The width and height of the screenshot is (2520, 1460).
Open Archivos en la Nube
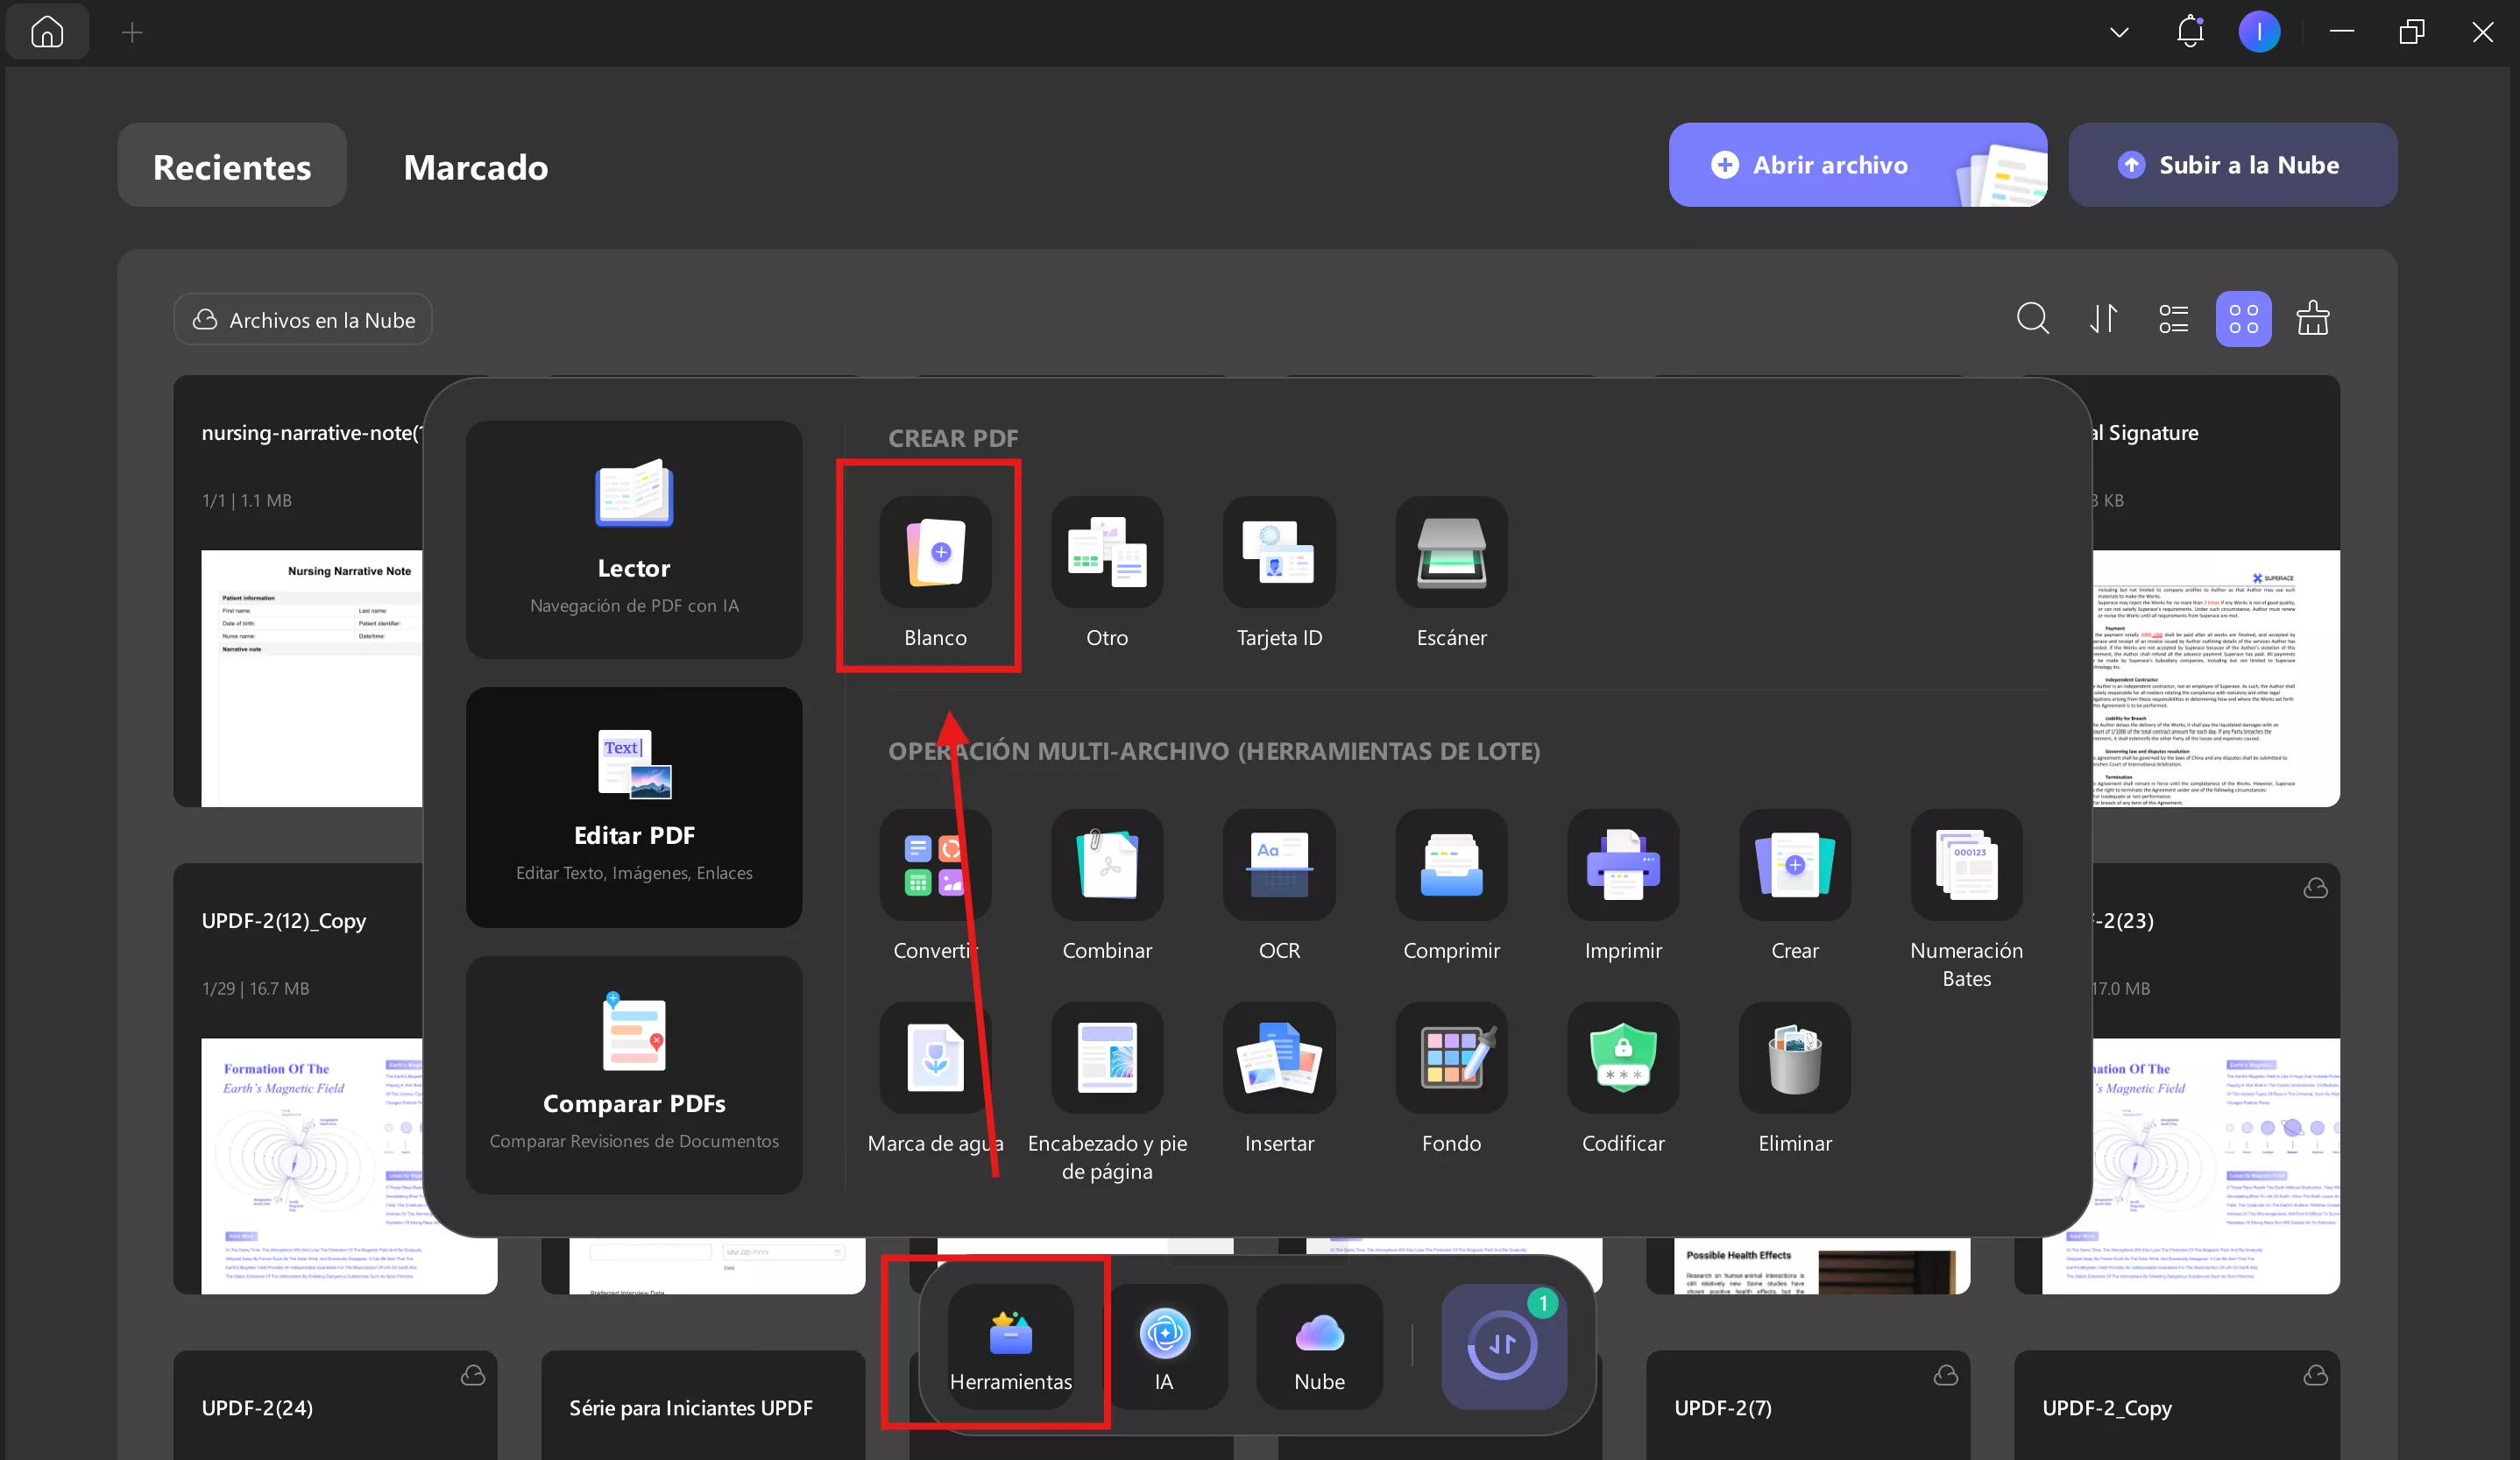coord(304,320)
